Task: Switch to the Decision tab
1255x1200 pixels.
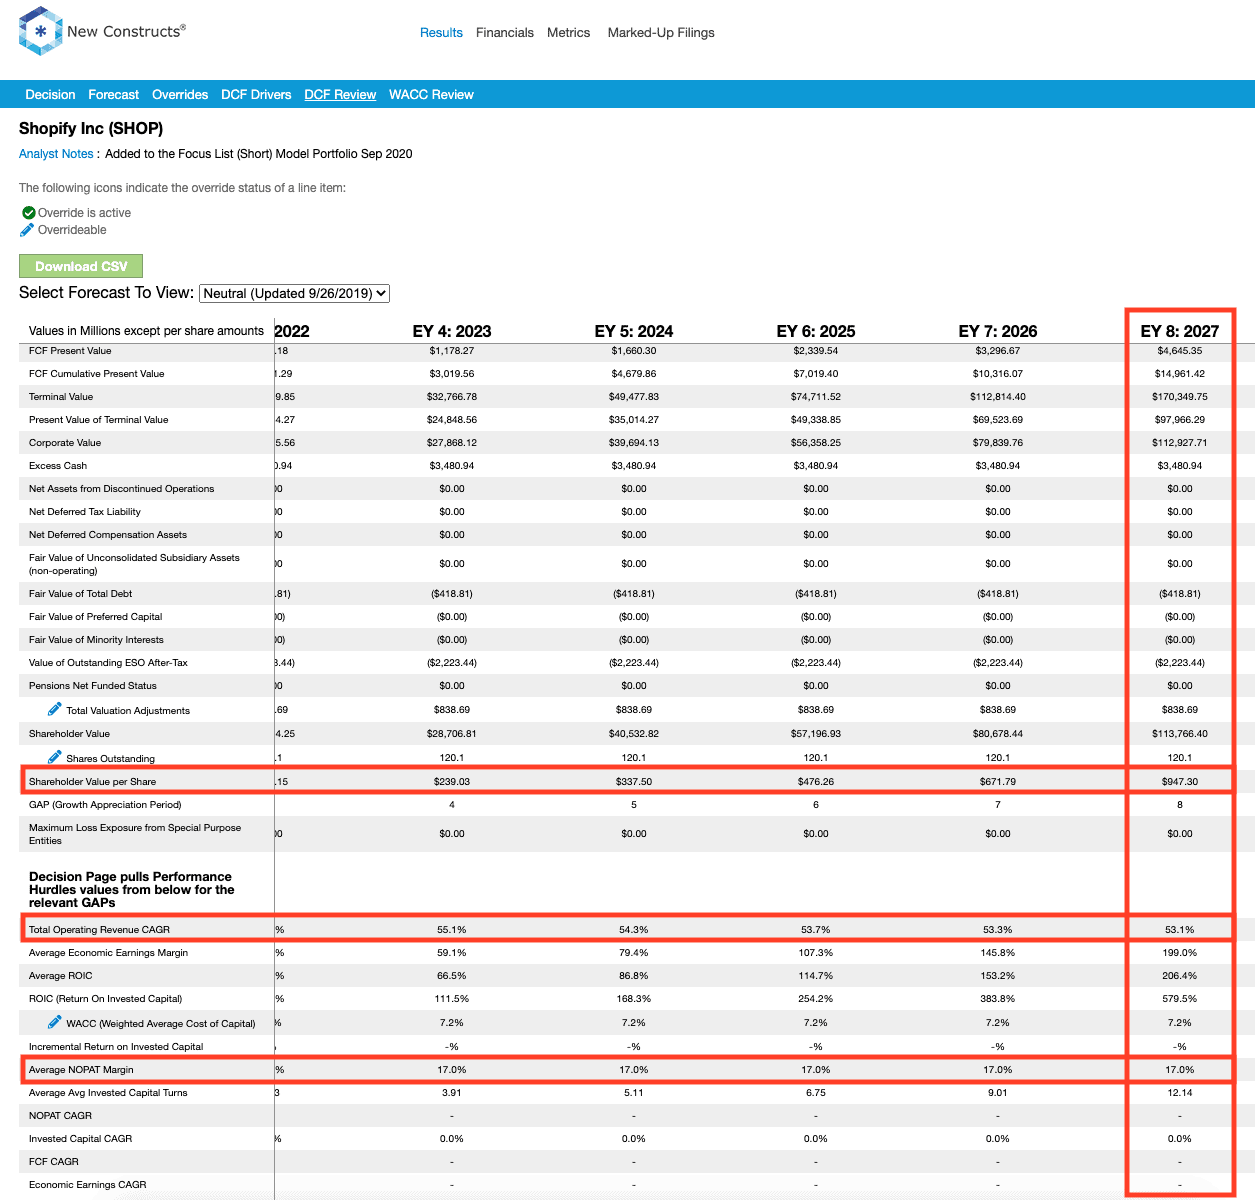Action: point(50,95)
